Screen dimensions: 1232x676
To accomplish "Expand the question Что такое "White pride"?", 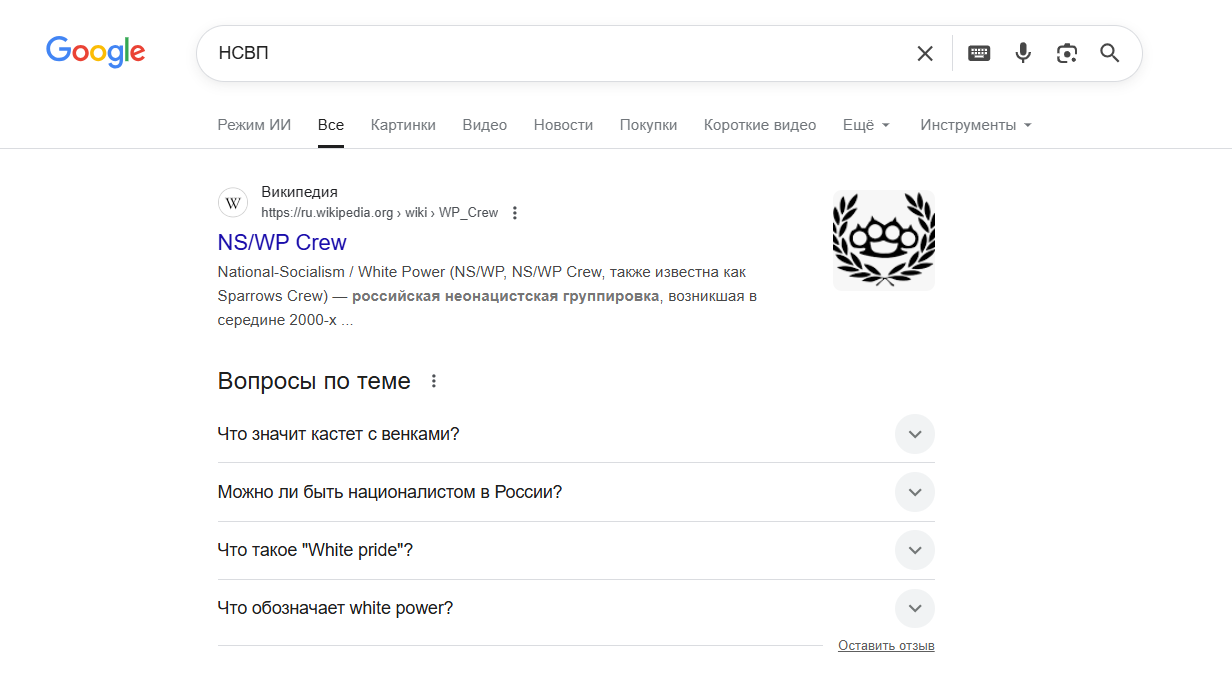I will tap(576, 550).
